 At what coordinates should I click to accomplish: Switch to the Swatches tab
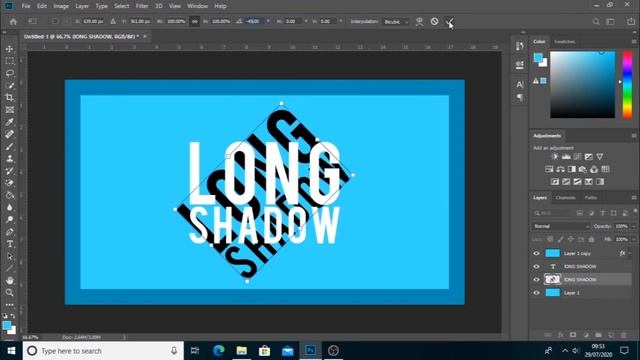[x=564, y=42]
